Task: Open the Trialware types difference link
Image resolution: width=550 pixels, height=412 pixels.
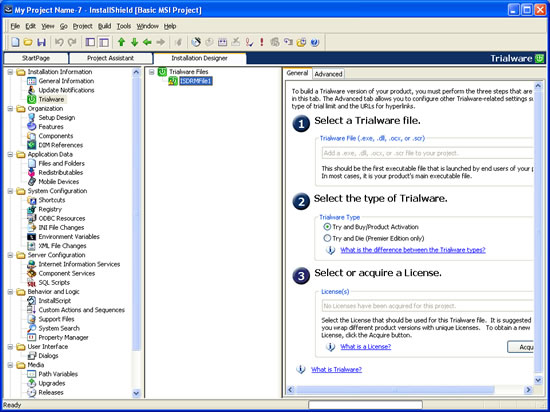Action: click(413, 250)
